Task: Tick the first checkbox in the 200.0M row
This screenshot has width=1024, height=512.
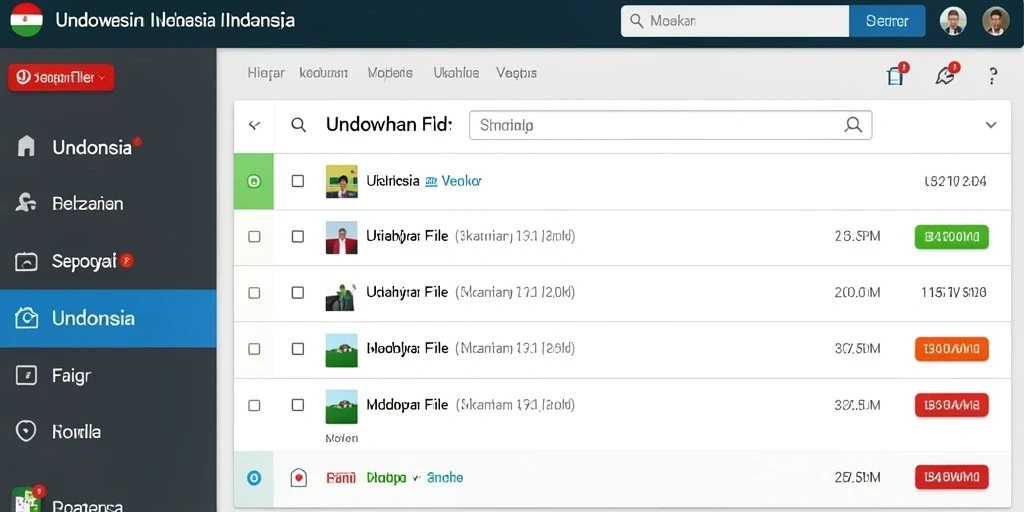Action: coord(254,293)
